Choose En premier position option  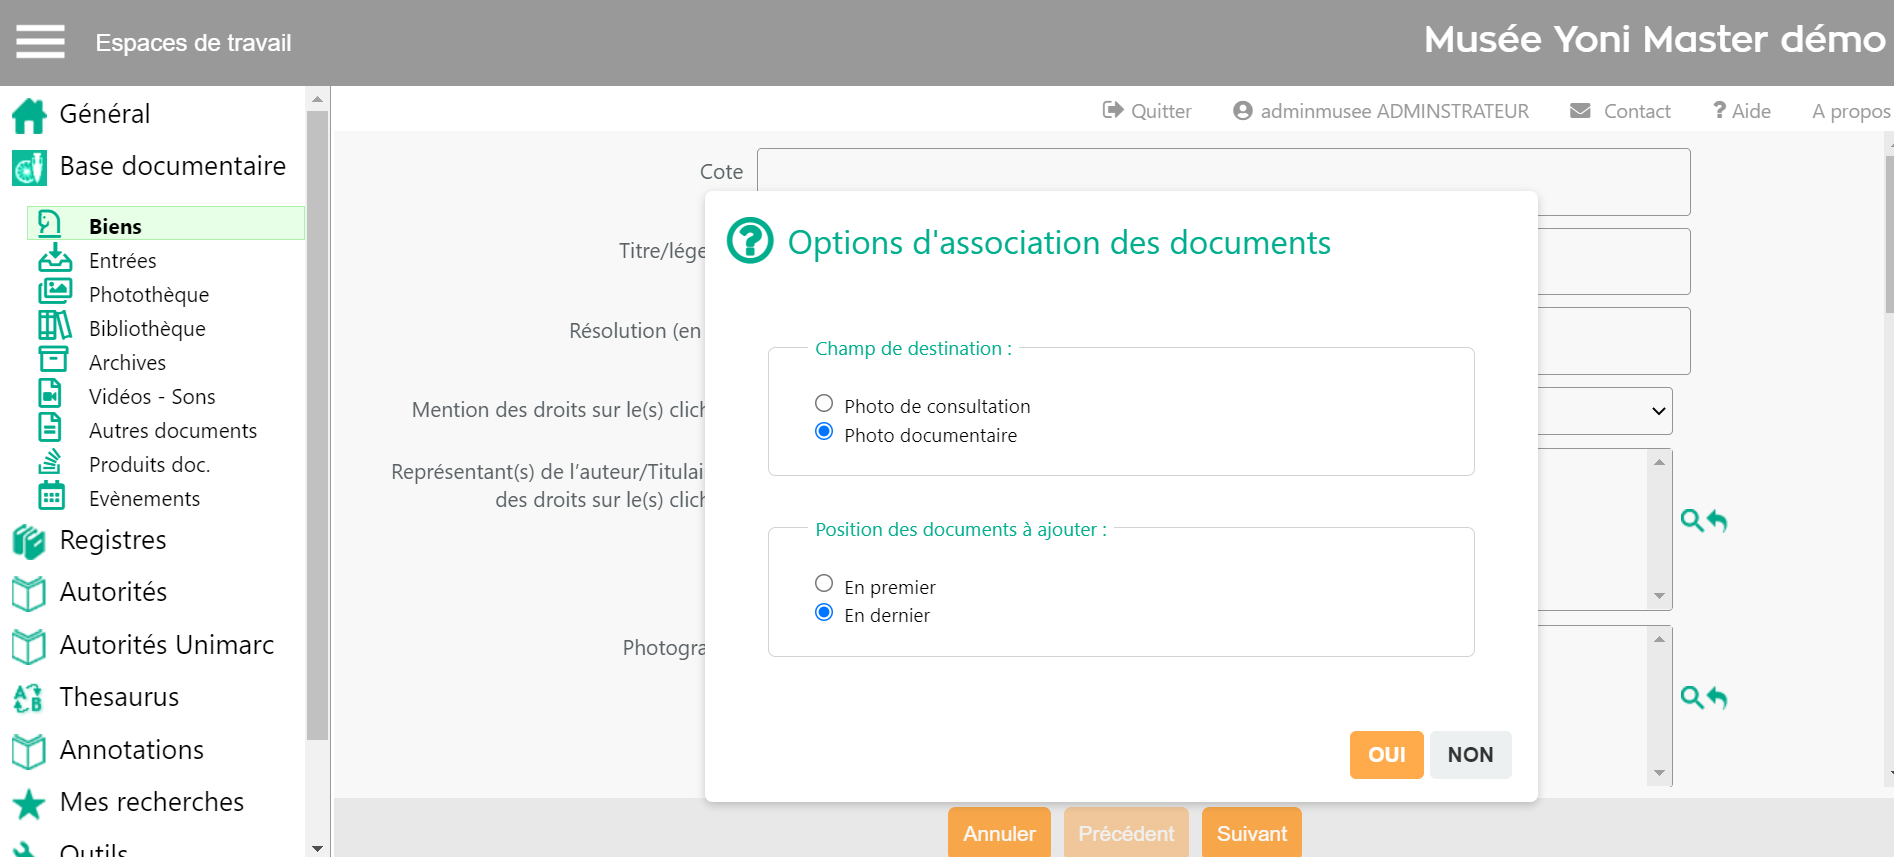pos(824,584)
